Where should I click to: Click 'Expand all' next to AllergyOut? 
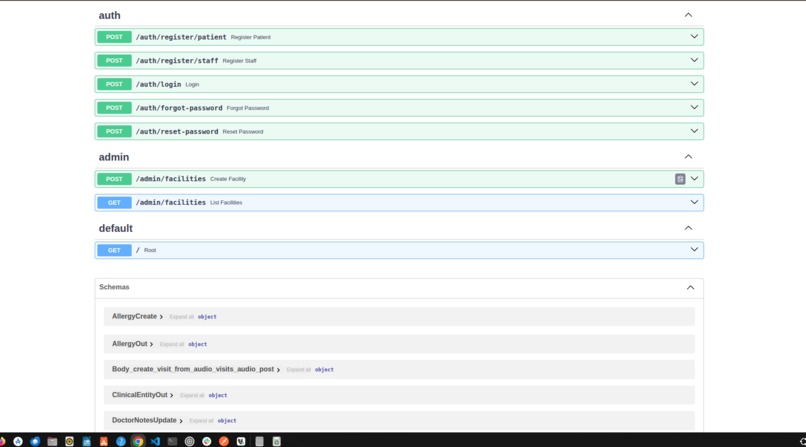click(x=172, y=344)
